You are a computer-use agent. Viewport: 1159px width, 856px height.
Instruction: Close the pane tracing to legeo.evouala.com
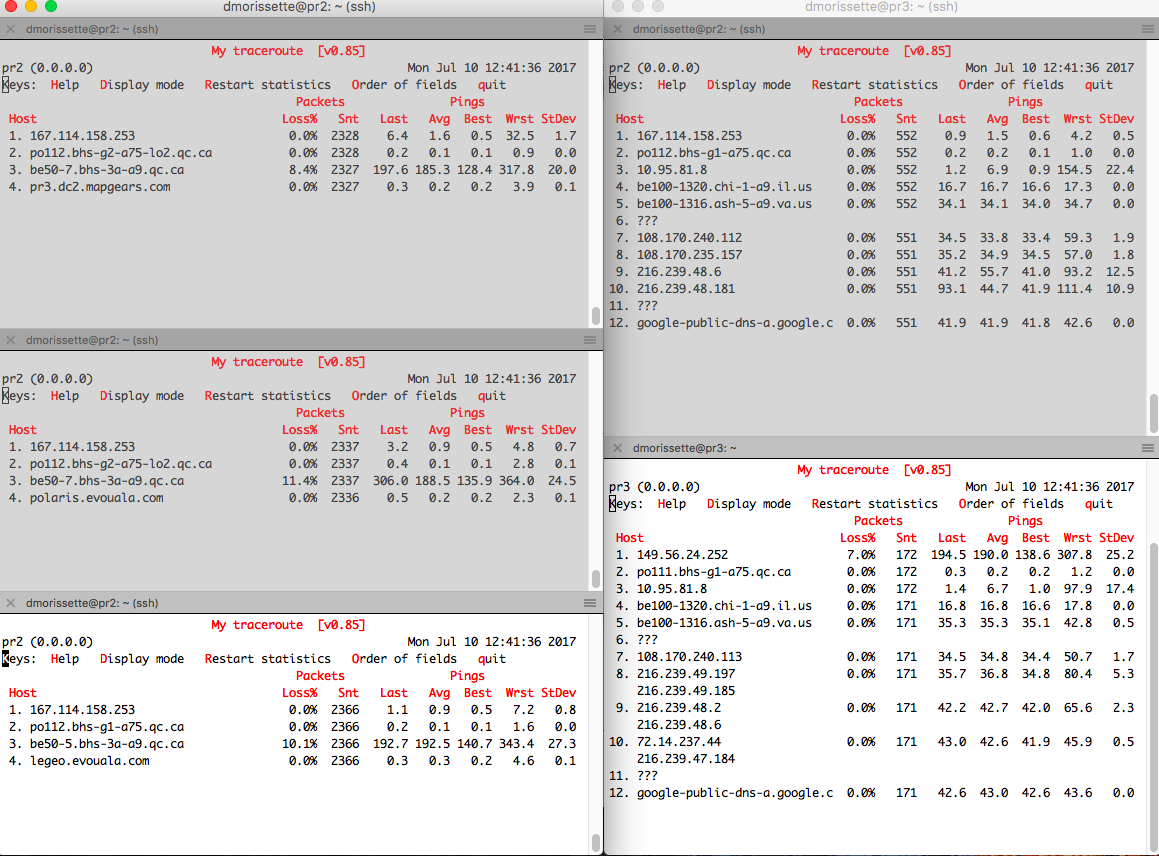click(10, 603)
